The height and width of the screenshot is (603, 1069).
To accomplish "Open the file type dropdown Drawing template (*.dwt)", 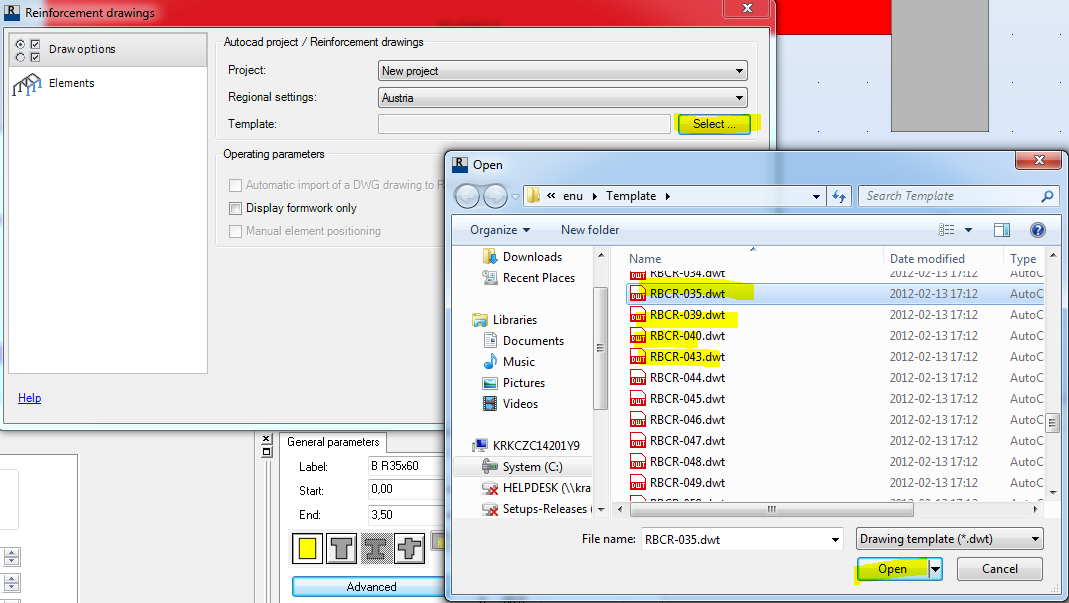I will click(948, 538).
